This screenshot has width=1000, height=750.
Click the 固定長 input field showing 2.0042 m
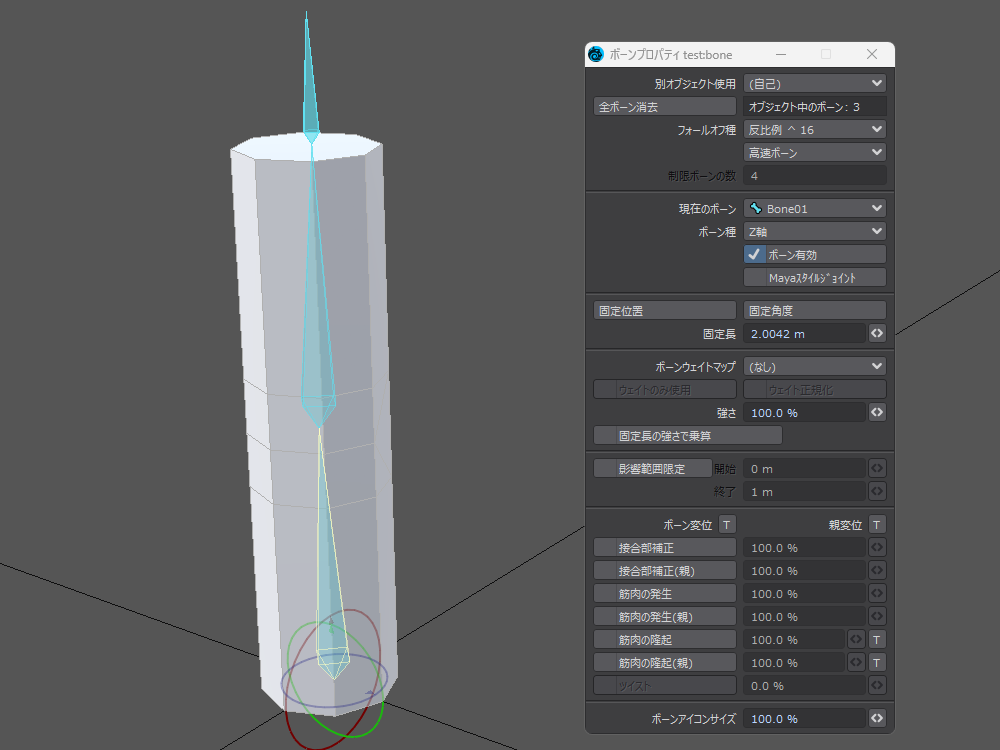coord(804,333)
